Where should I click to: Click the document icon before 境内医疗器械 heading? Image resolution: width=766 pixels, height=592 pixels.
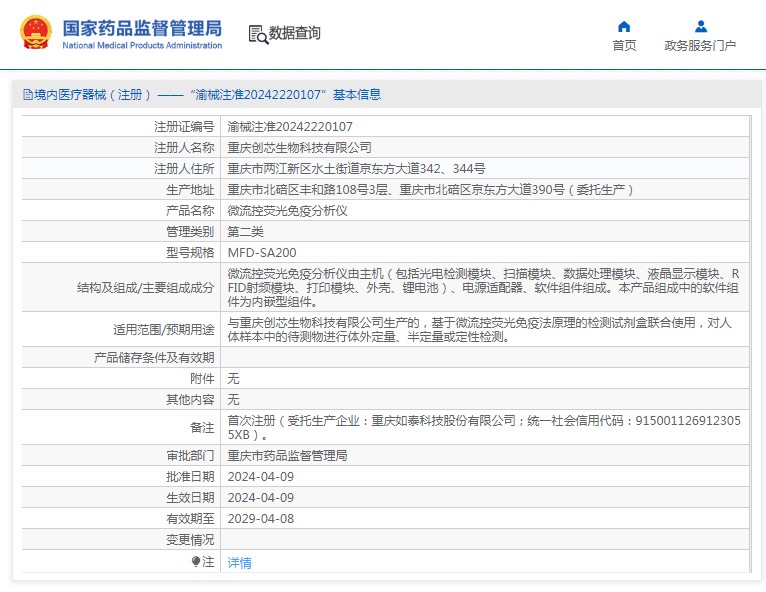click(28, 95)
